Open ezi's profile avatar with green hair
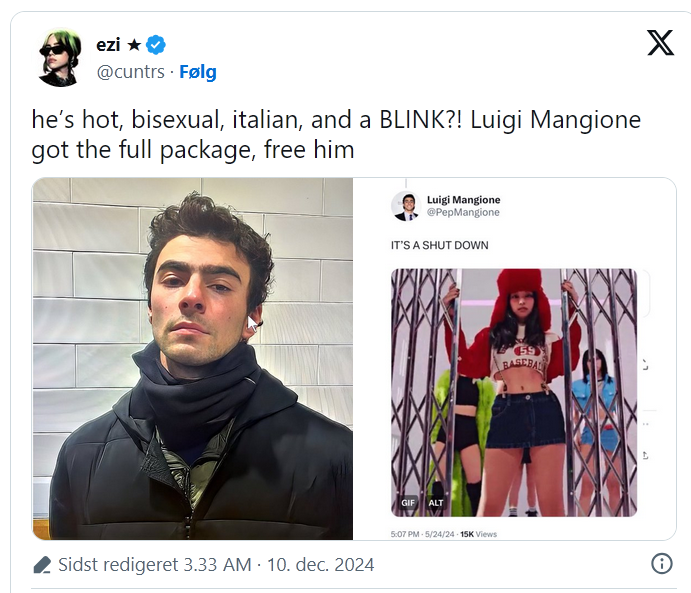The width and height of the screenshot is (691, 593). click(x=60, y=57)
